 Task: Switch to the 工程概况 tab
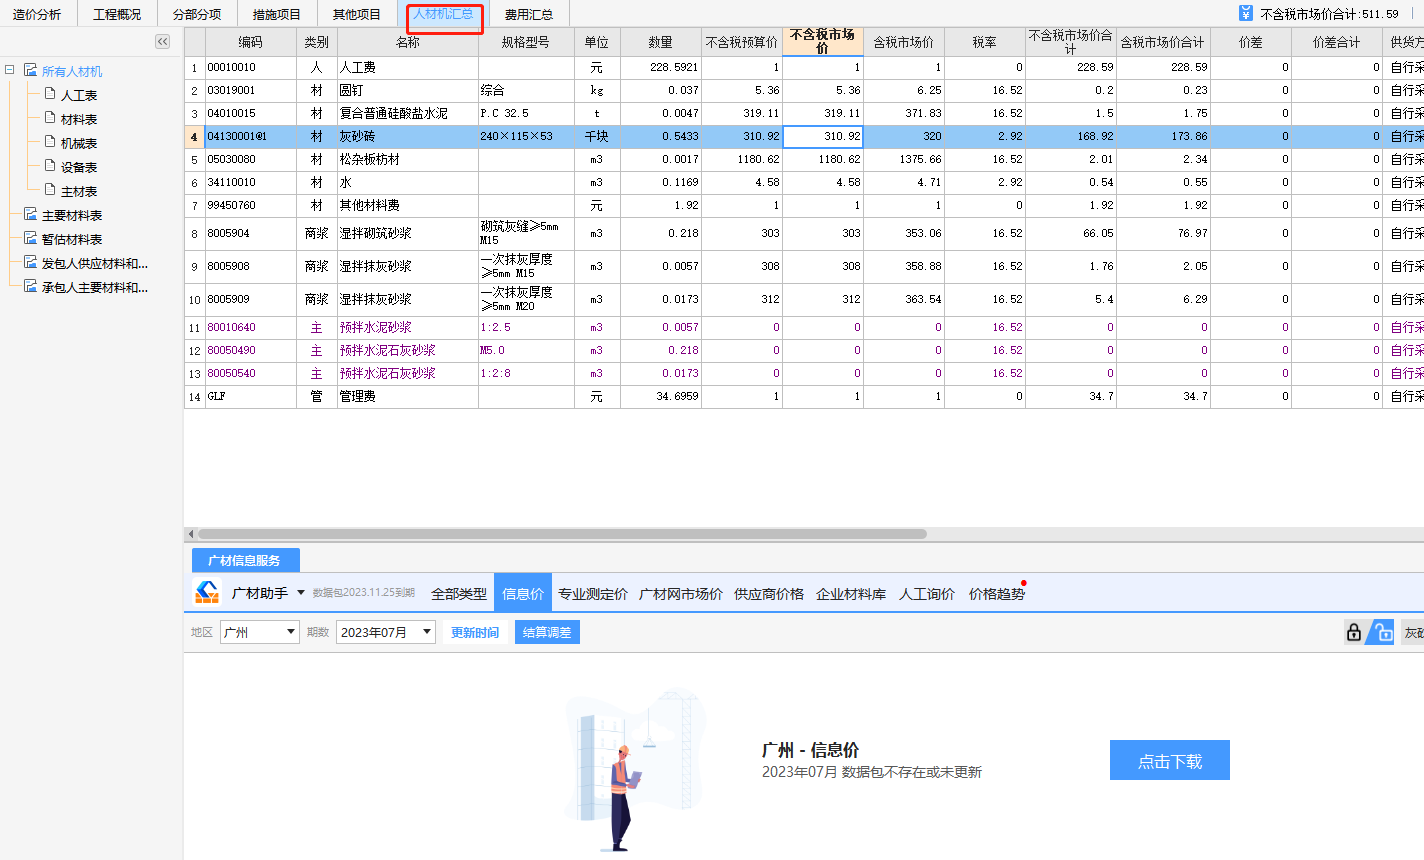click(117, 14)
